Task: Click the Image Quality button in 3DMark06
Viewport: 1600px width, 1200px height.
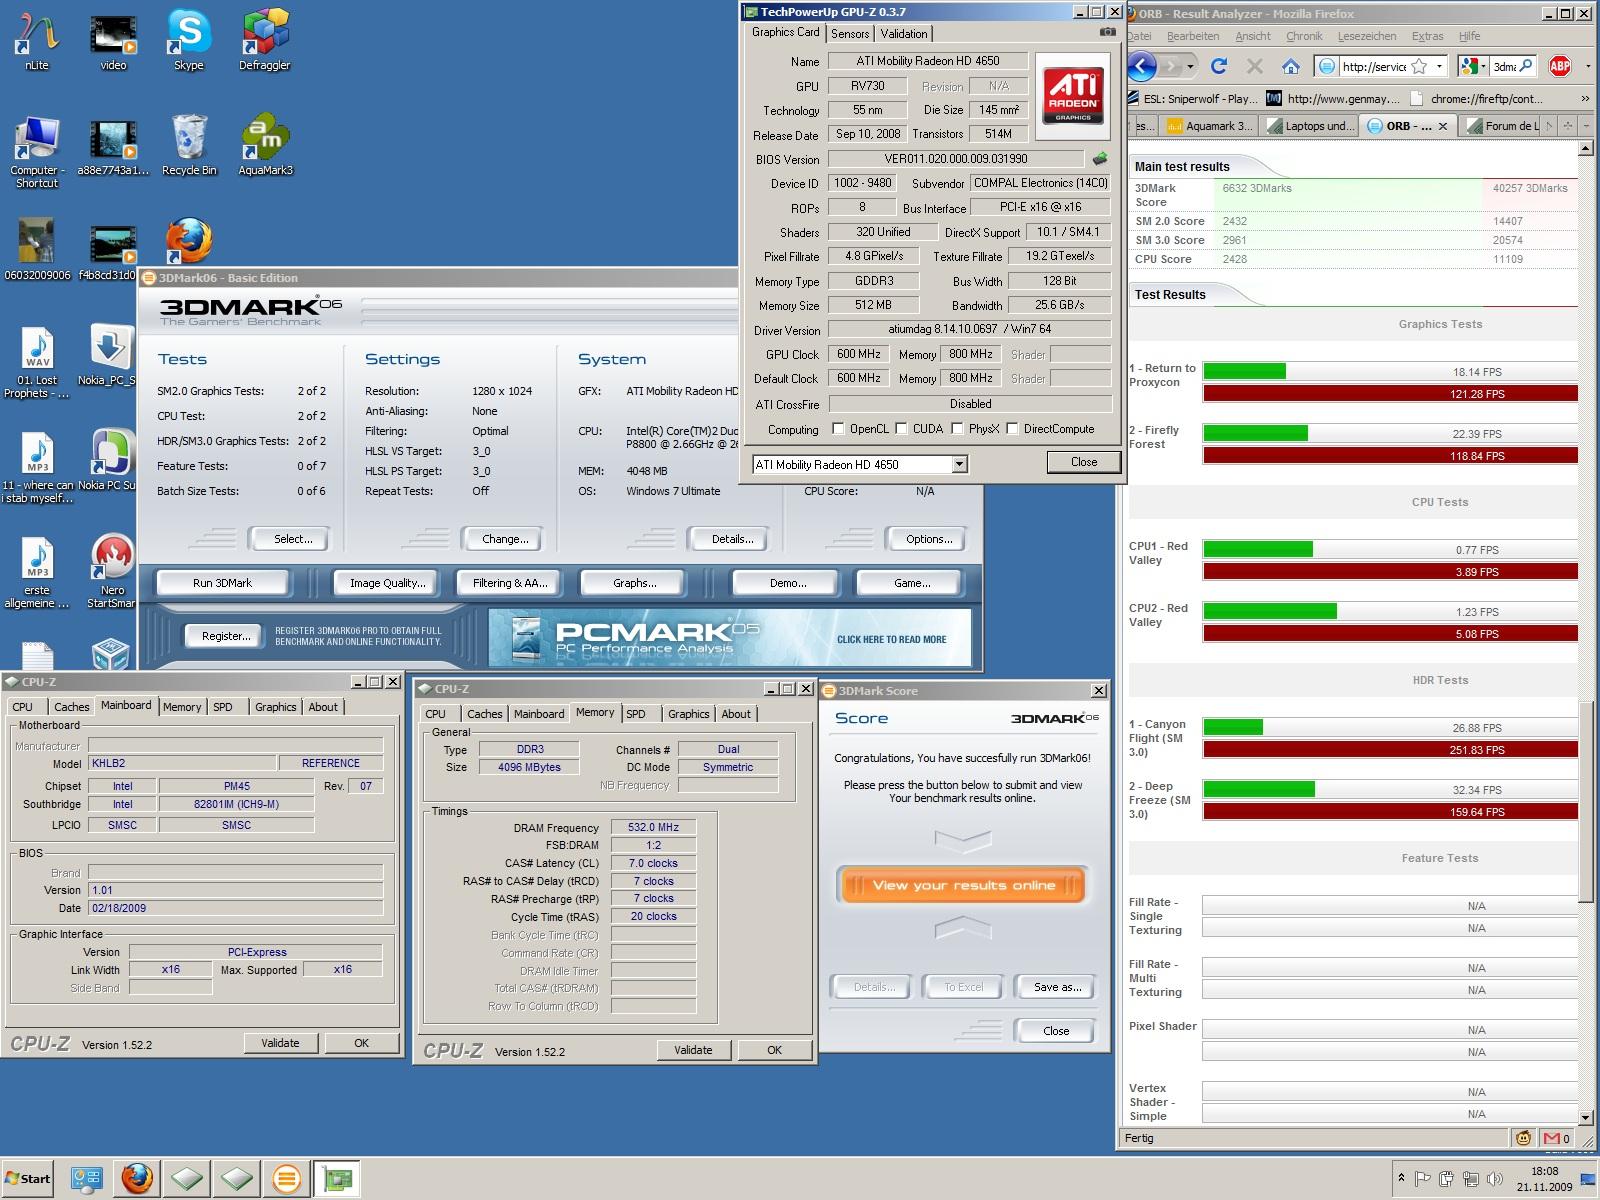Action: [387, 583]
